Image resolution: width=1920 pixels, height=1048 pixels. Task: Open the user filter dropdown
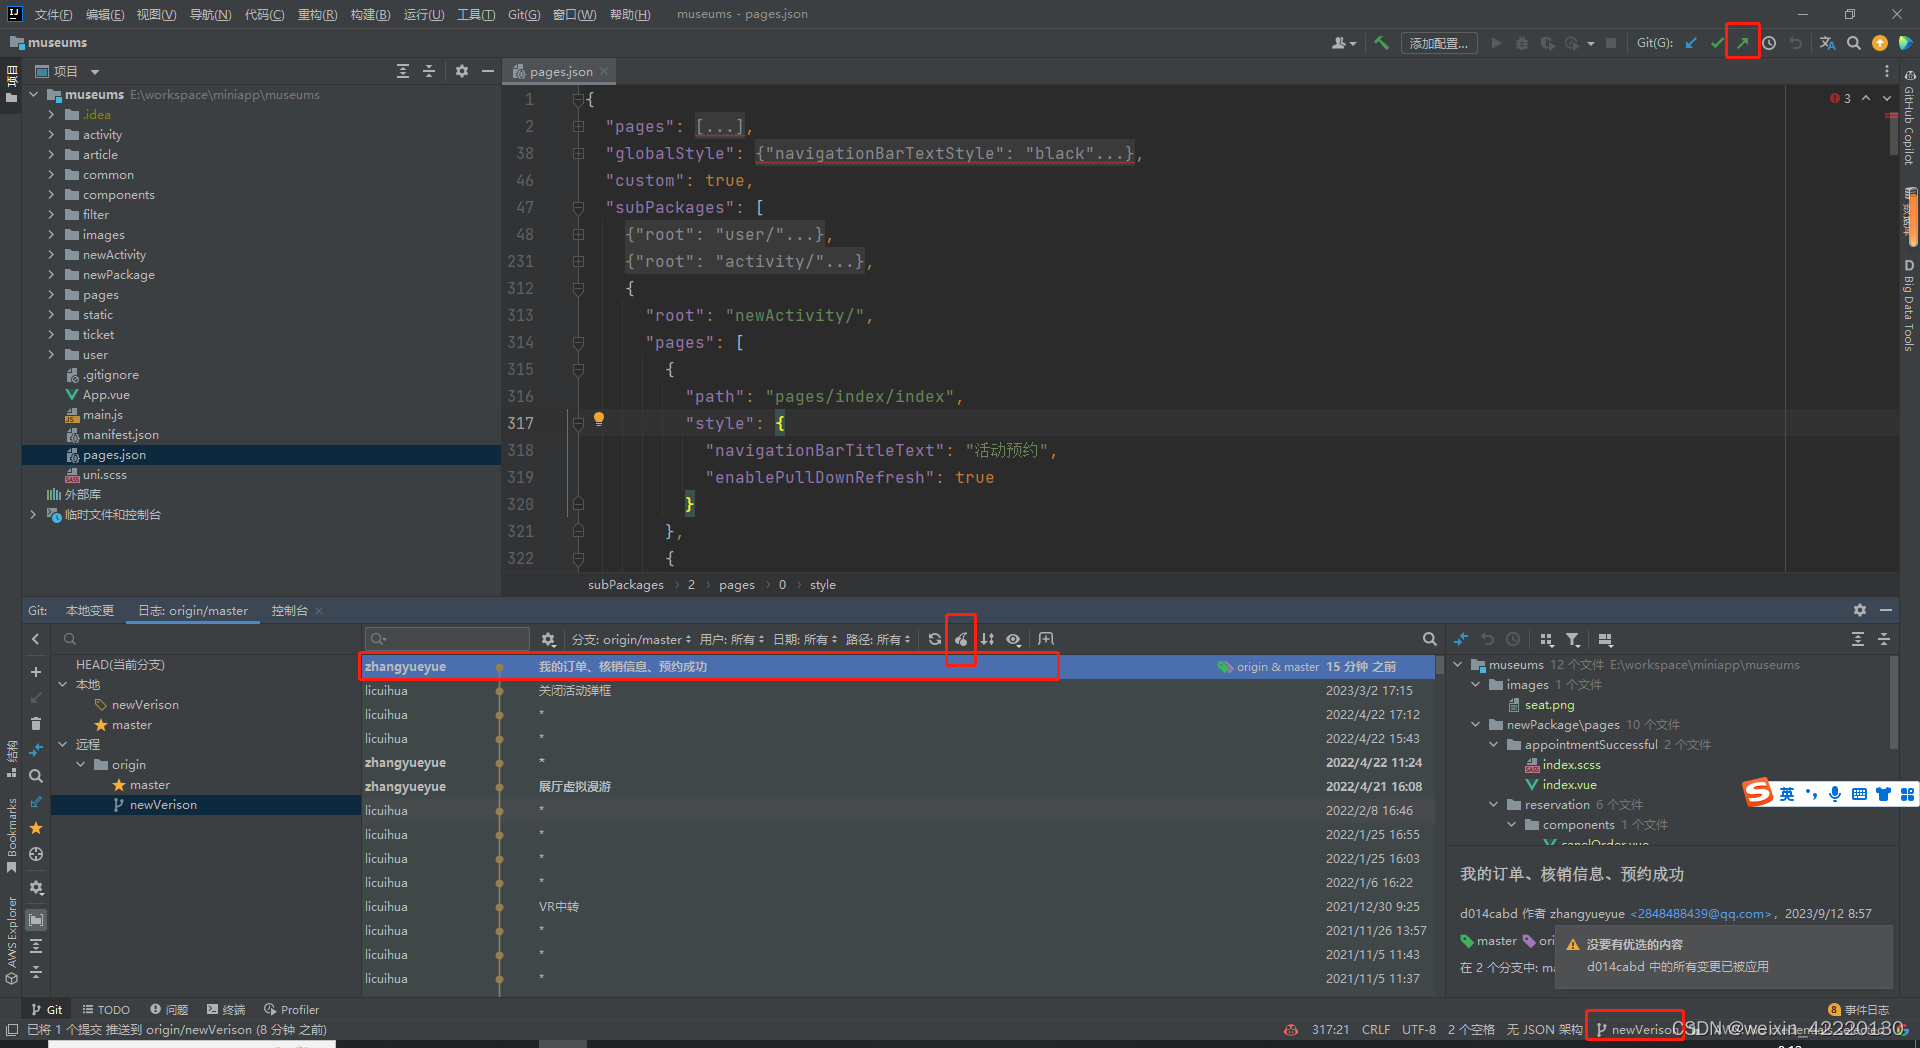(x=732, y=639)
